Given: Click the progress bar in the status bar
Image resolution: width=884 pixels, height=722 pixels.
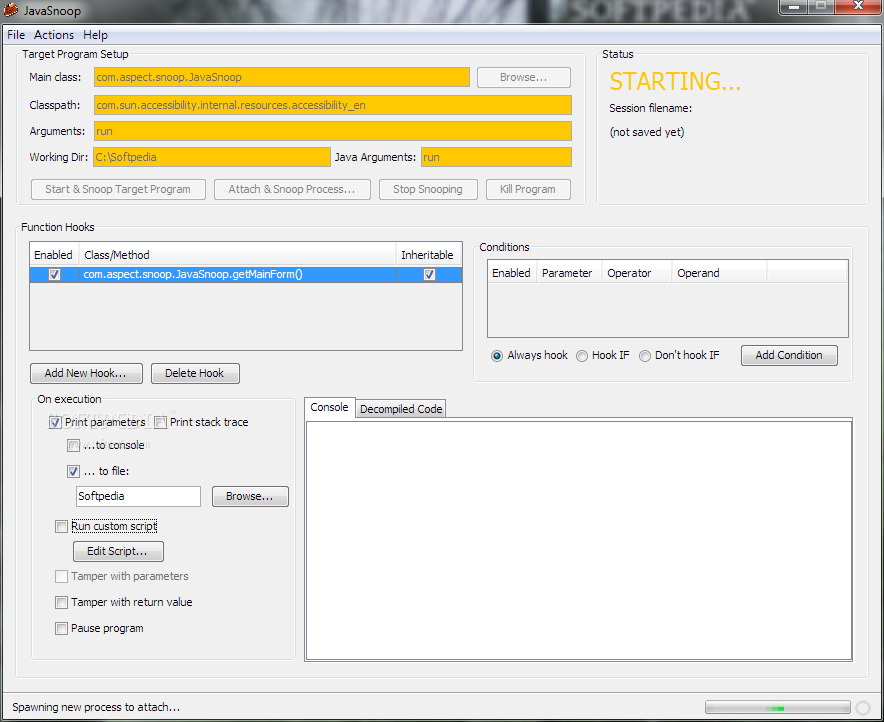Looking at the screenshot, I should click(777, 707).
